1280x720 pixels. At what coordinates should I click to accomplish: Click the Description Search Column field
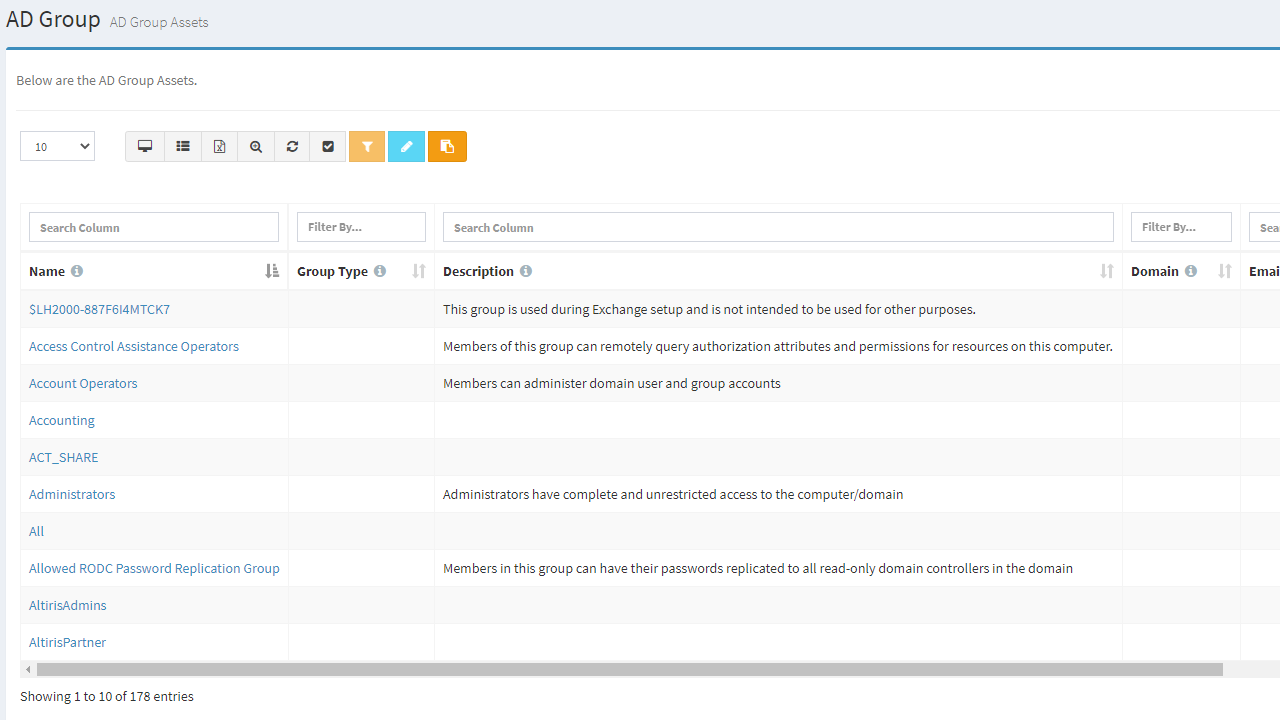point(778,227)
